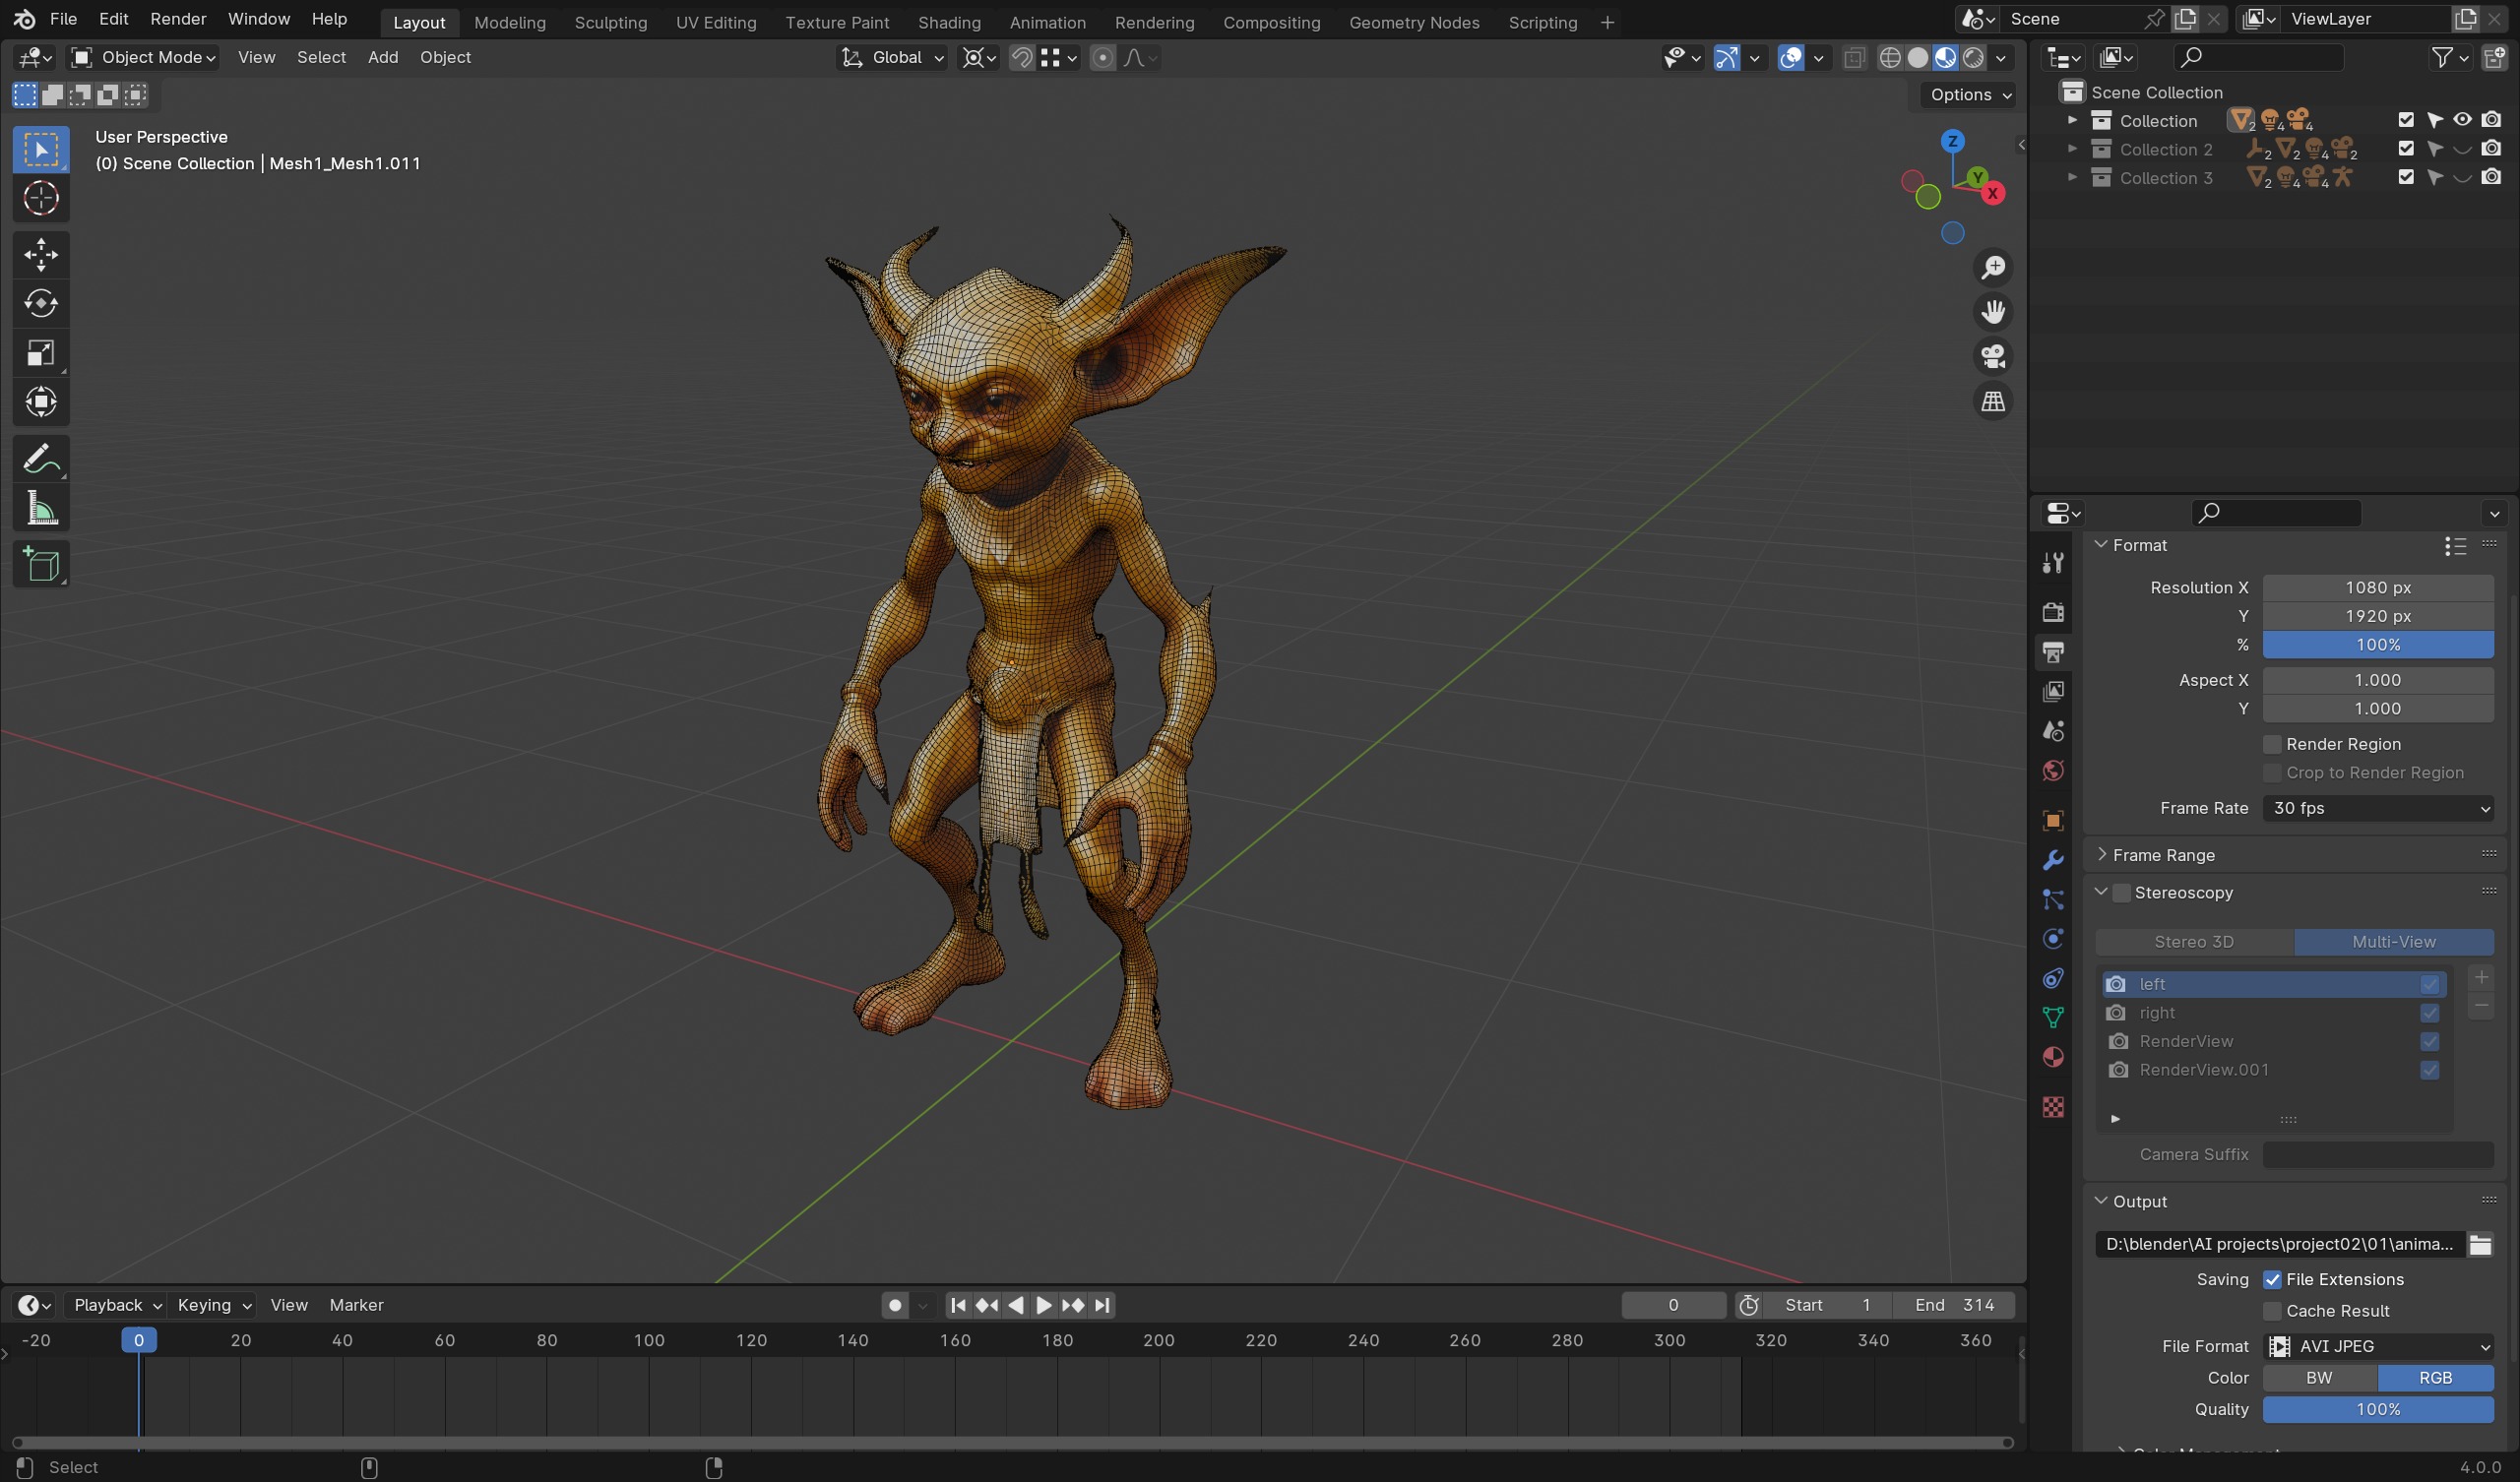Jump to the last frame
The image size is (2520, 1482).
(1102, 1305)
